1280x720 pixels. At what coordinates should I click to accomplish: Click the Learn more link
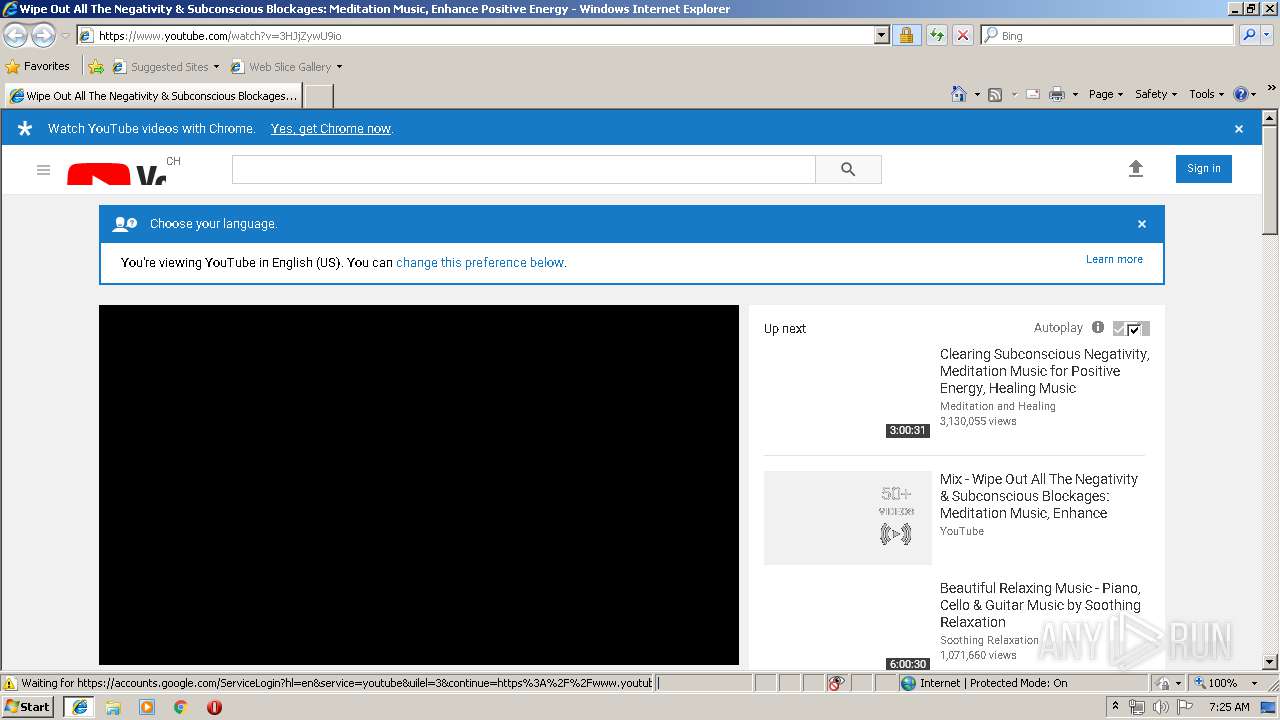[1114, 259]
